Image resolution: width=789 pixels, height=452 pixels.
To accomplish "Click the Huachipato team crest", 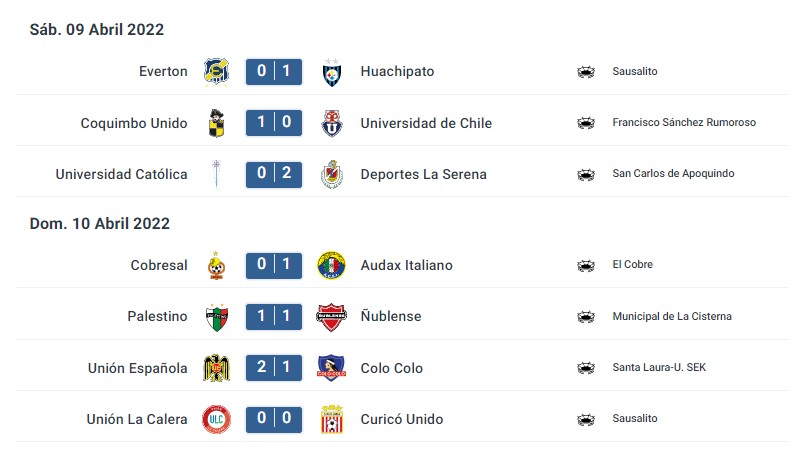I will tap(331, 72).
